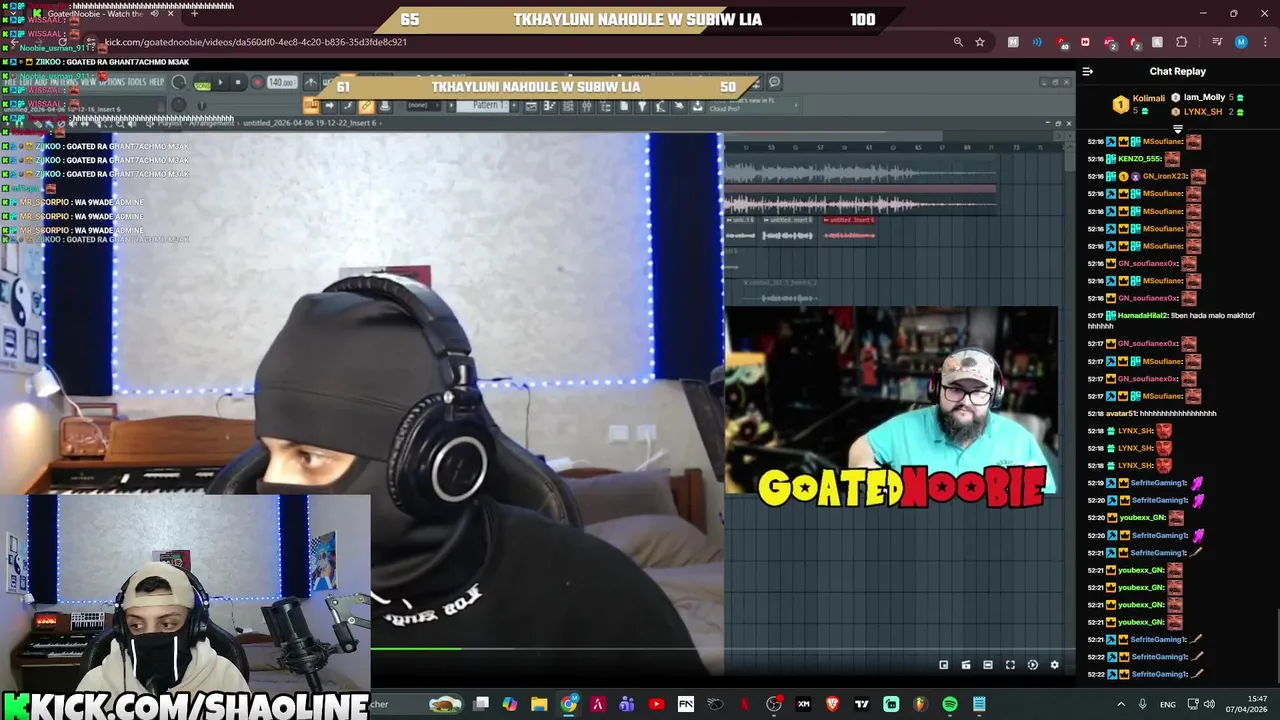The width and height of the screenshot is (1280, 720).
Task: Open YouTube app on the taskbar
Action: 656,704
